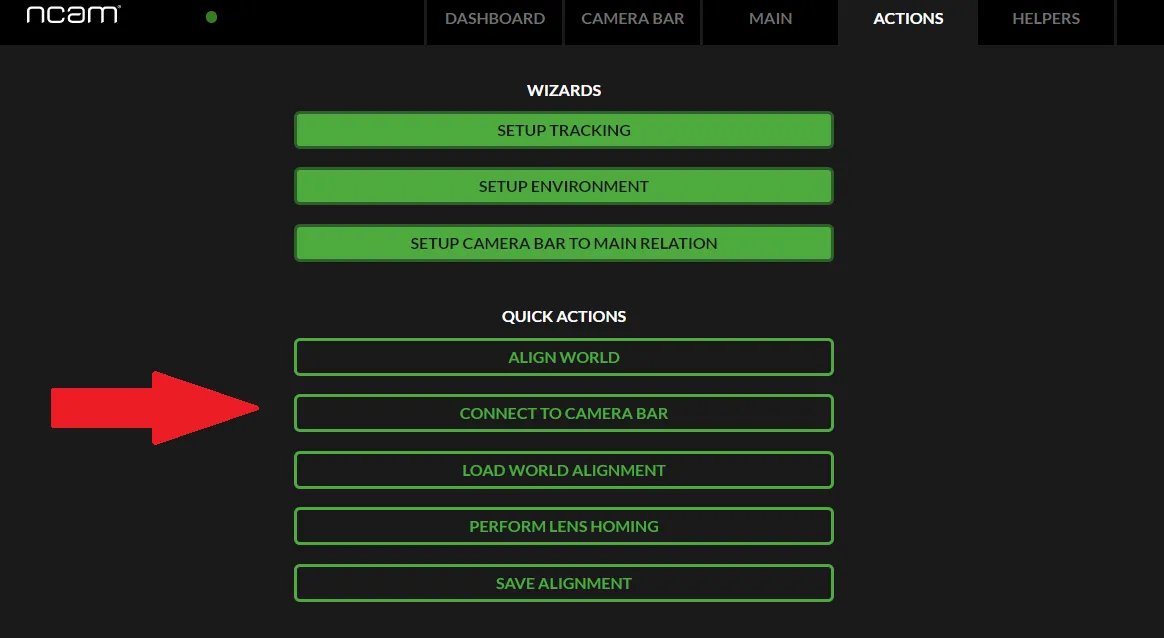Click the Quick Actions section heading
Screen dimensions: 1164x638
click(564, 316)
